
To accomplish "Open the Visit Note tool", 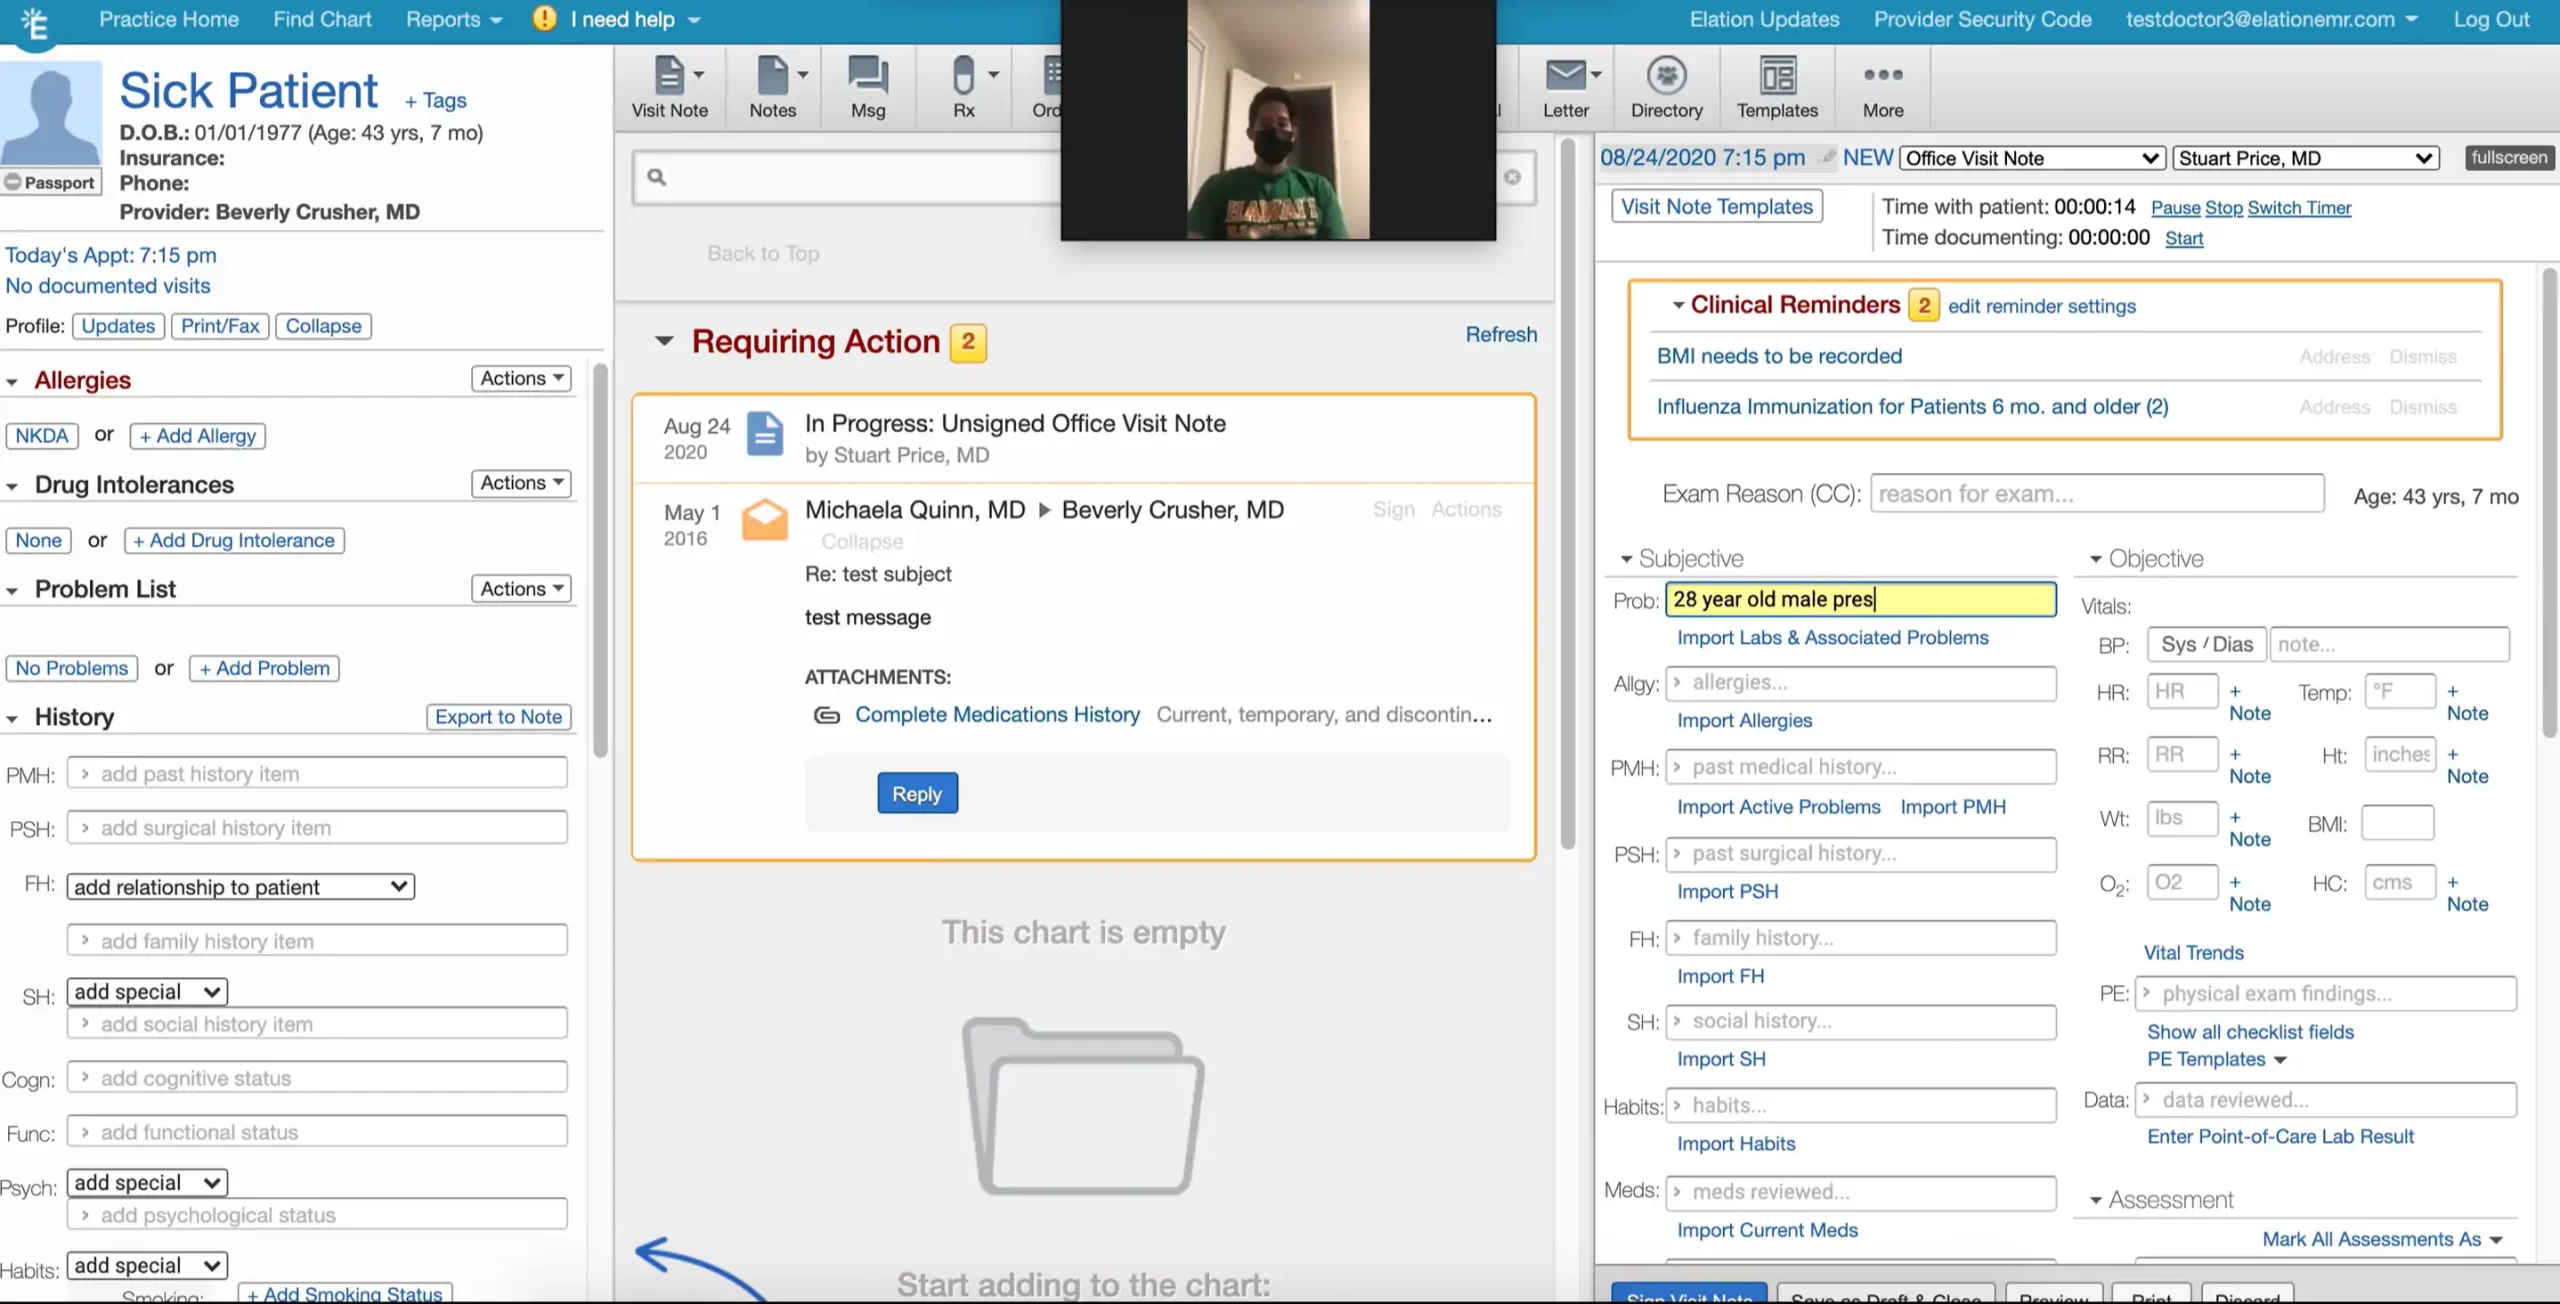I will 669,86.
